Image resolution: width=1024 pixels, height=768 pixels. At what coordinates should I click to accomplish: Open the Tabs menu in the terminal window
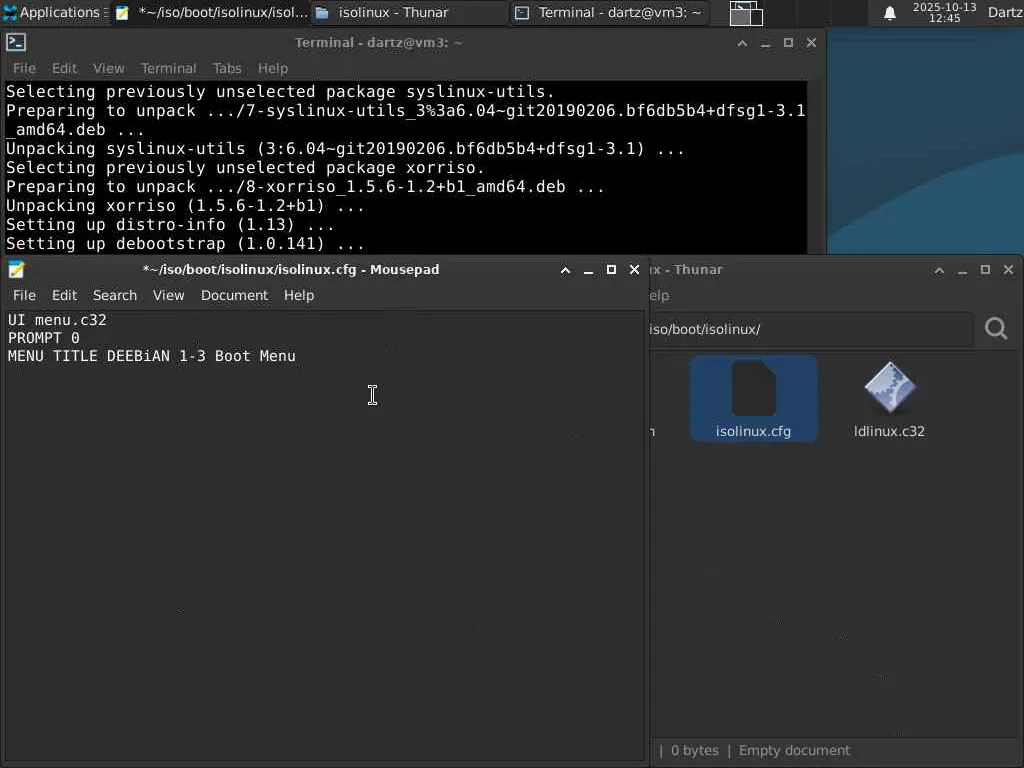coord(227,68)
